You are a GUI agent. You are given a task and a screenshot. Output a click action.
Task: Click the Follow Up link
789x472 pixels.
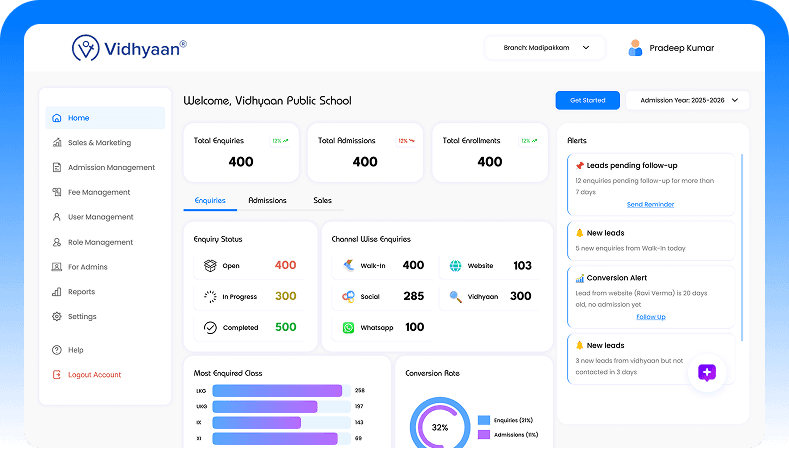[x=650, y=316]
